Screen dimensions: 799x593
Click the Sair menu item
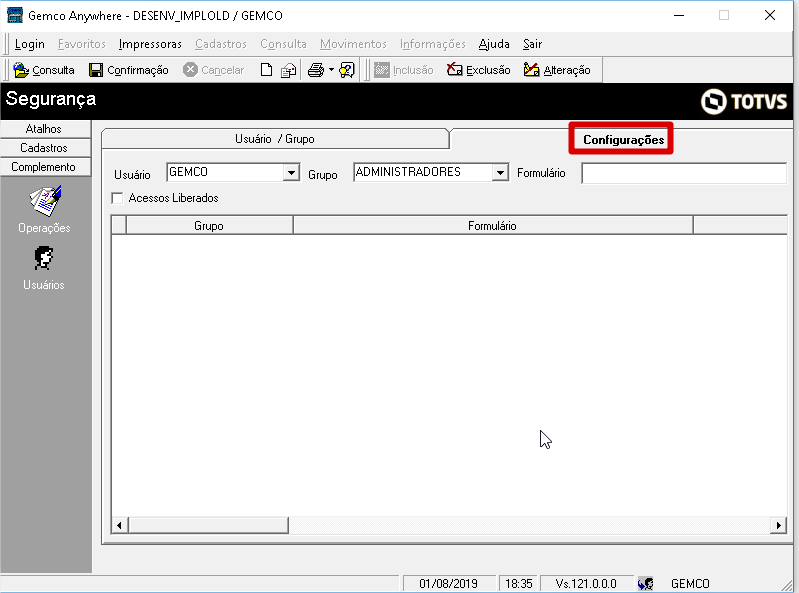pos(532,44)
